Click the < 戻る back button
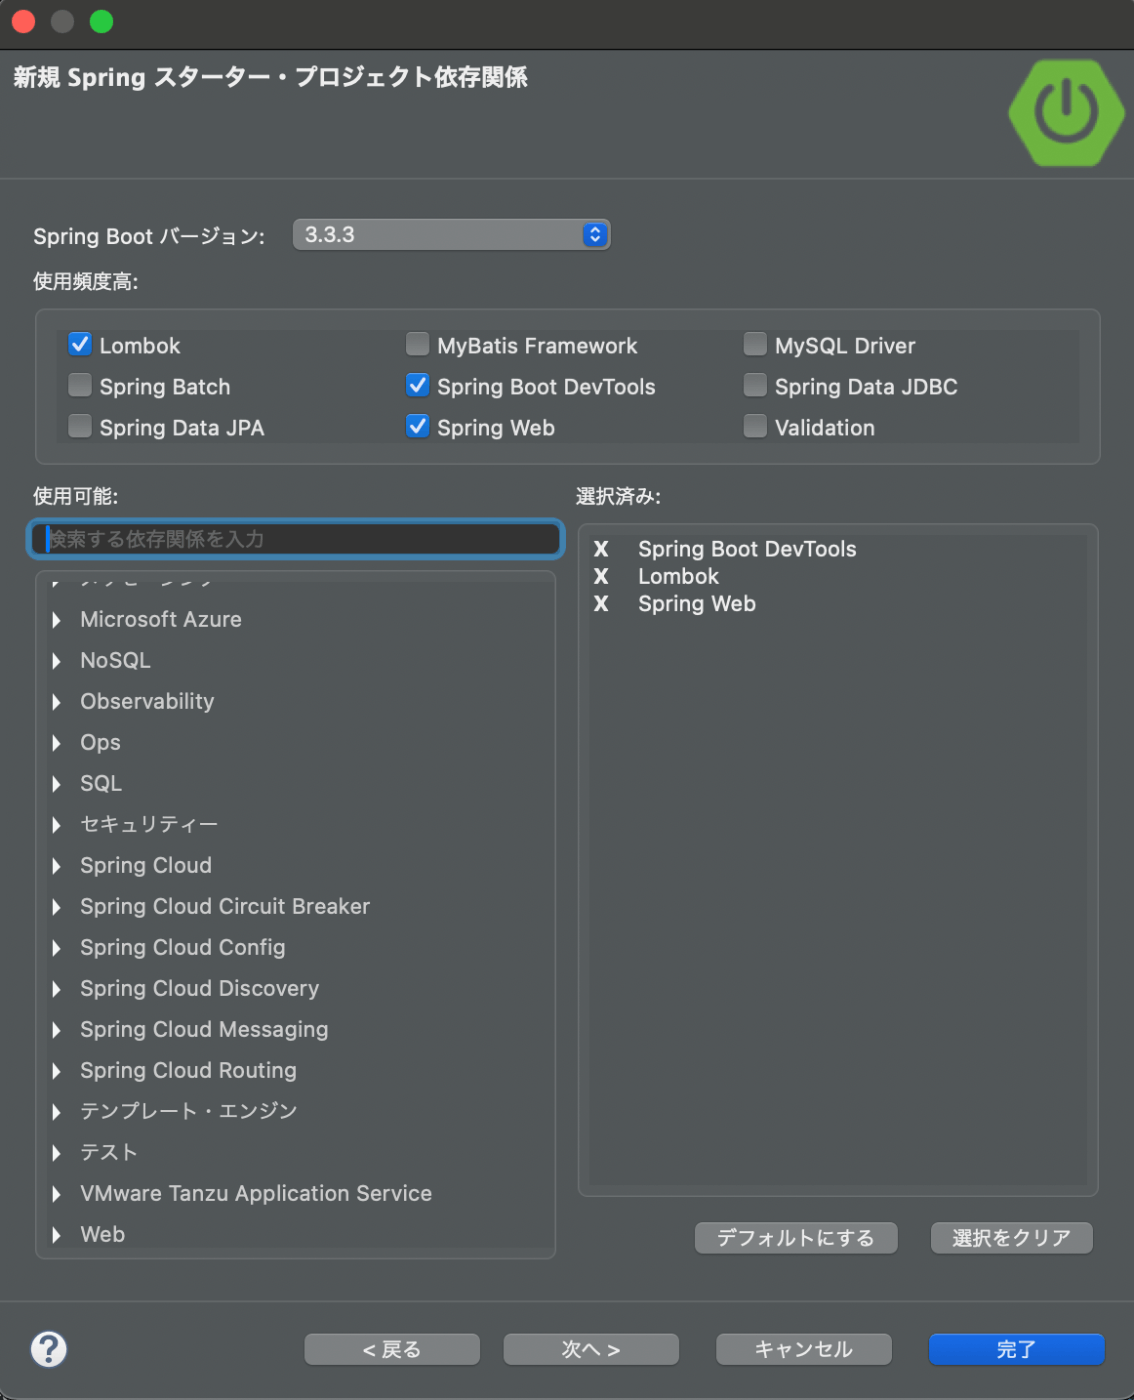 392,1349
